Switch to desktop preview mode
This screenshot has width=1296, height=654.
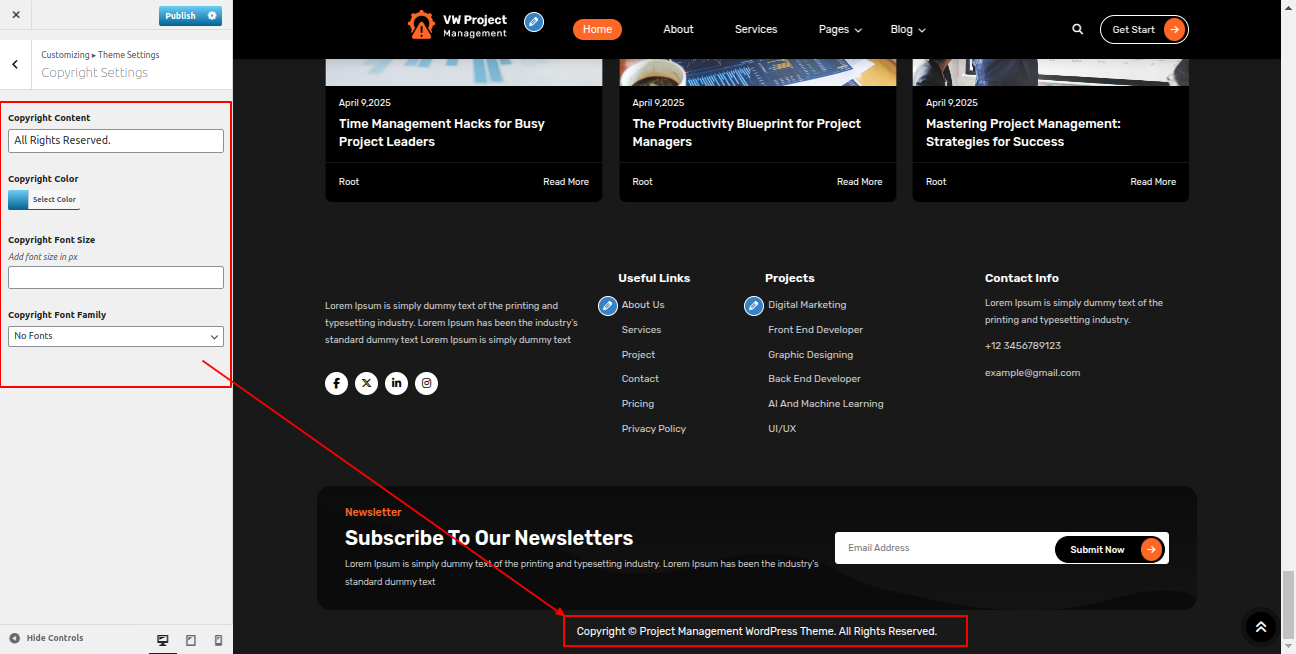pyautogui.click(x=162, y=640)
